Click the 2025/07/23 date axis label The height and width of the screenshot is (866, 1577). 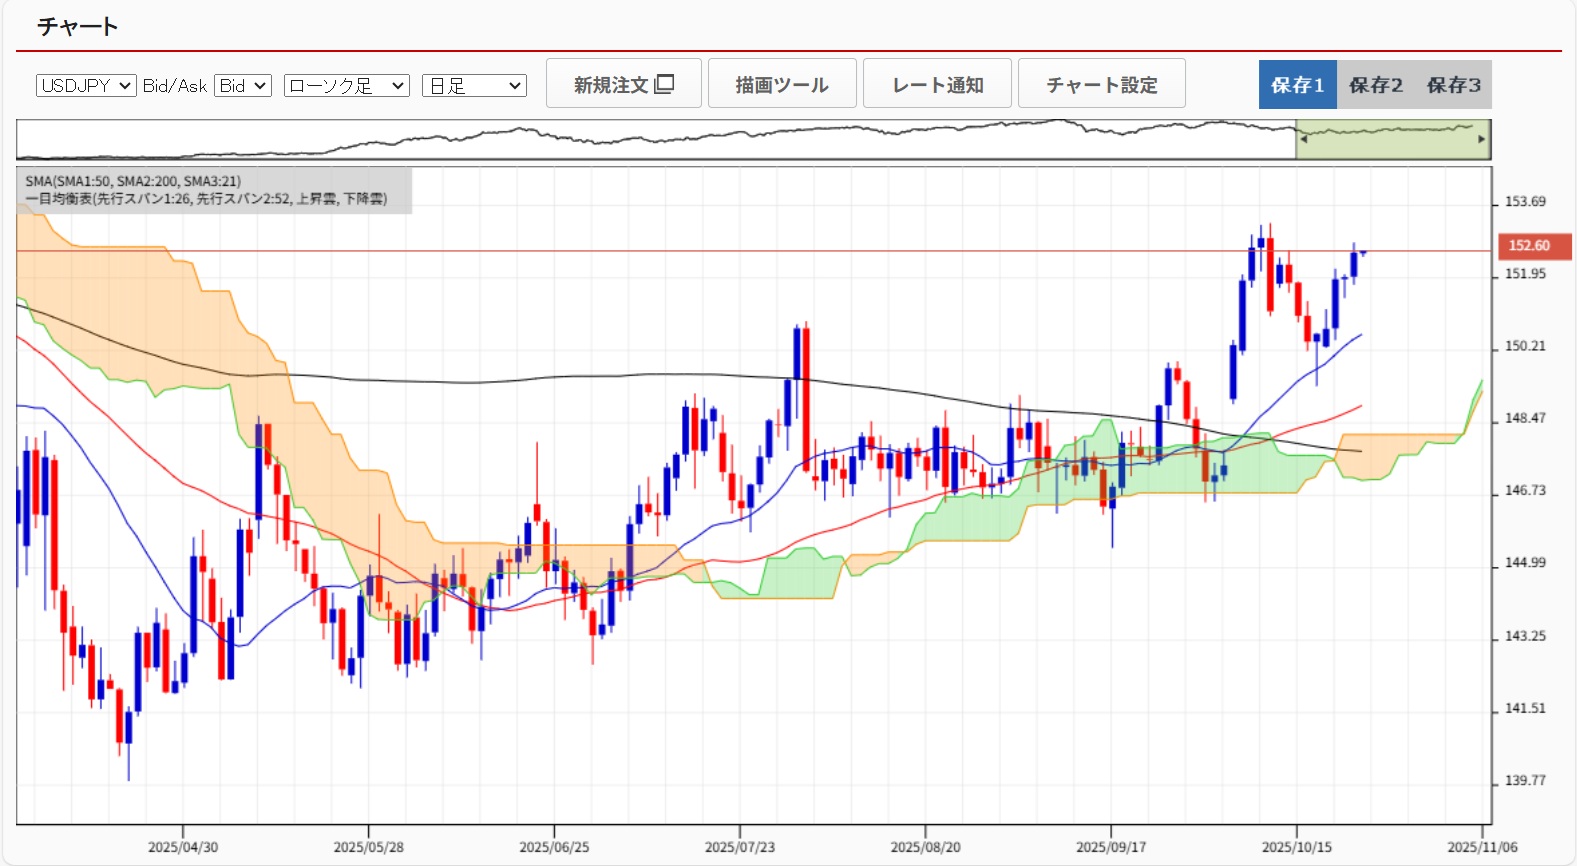point(739,847)
